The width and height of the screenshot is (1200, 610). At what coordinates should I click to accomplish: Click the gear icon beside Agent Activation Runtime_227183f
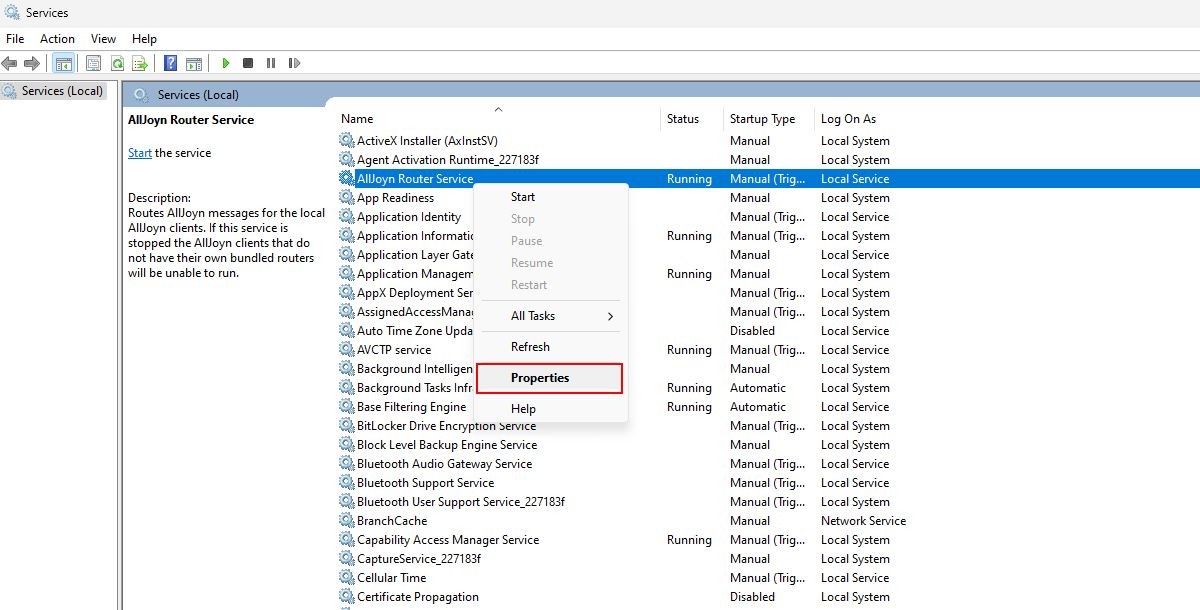click(347, 160)
